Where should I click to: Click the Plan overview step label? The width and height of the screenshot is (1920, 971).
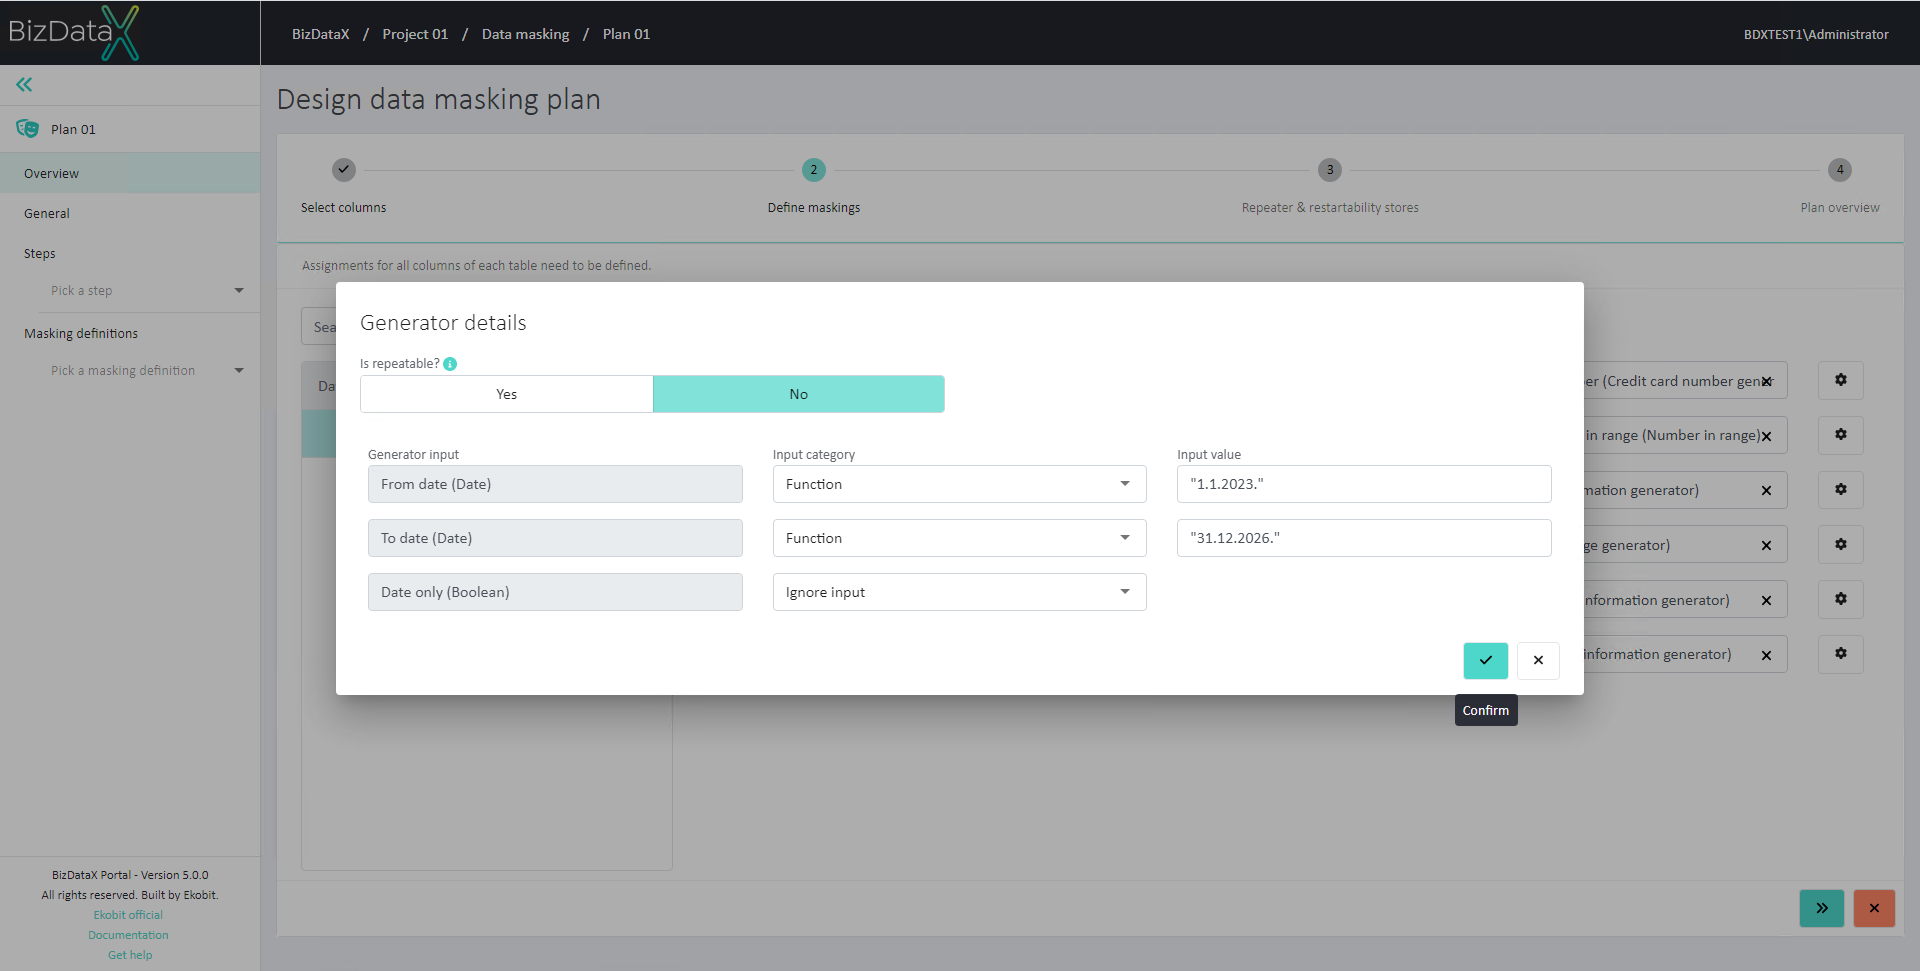(1840, 208)
